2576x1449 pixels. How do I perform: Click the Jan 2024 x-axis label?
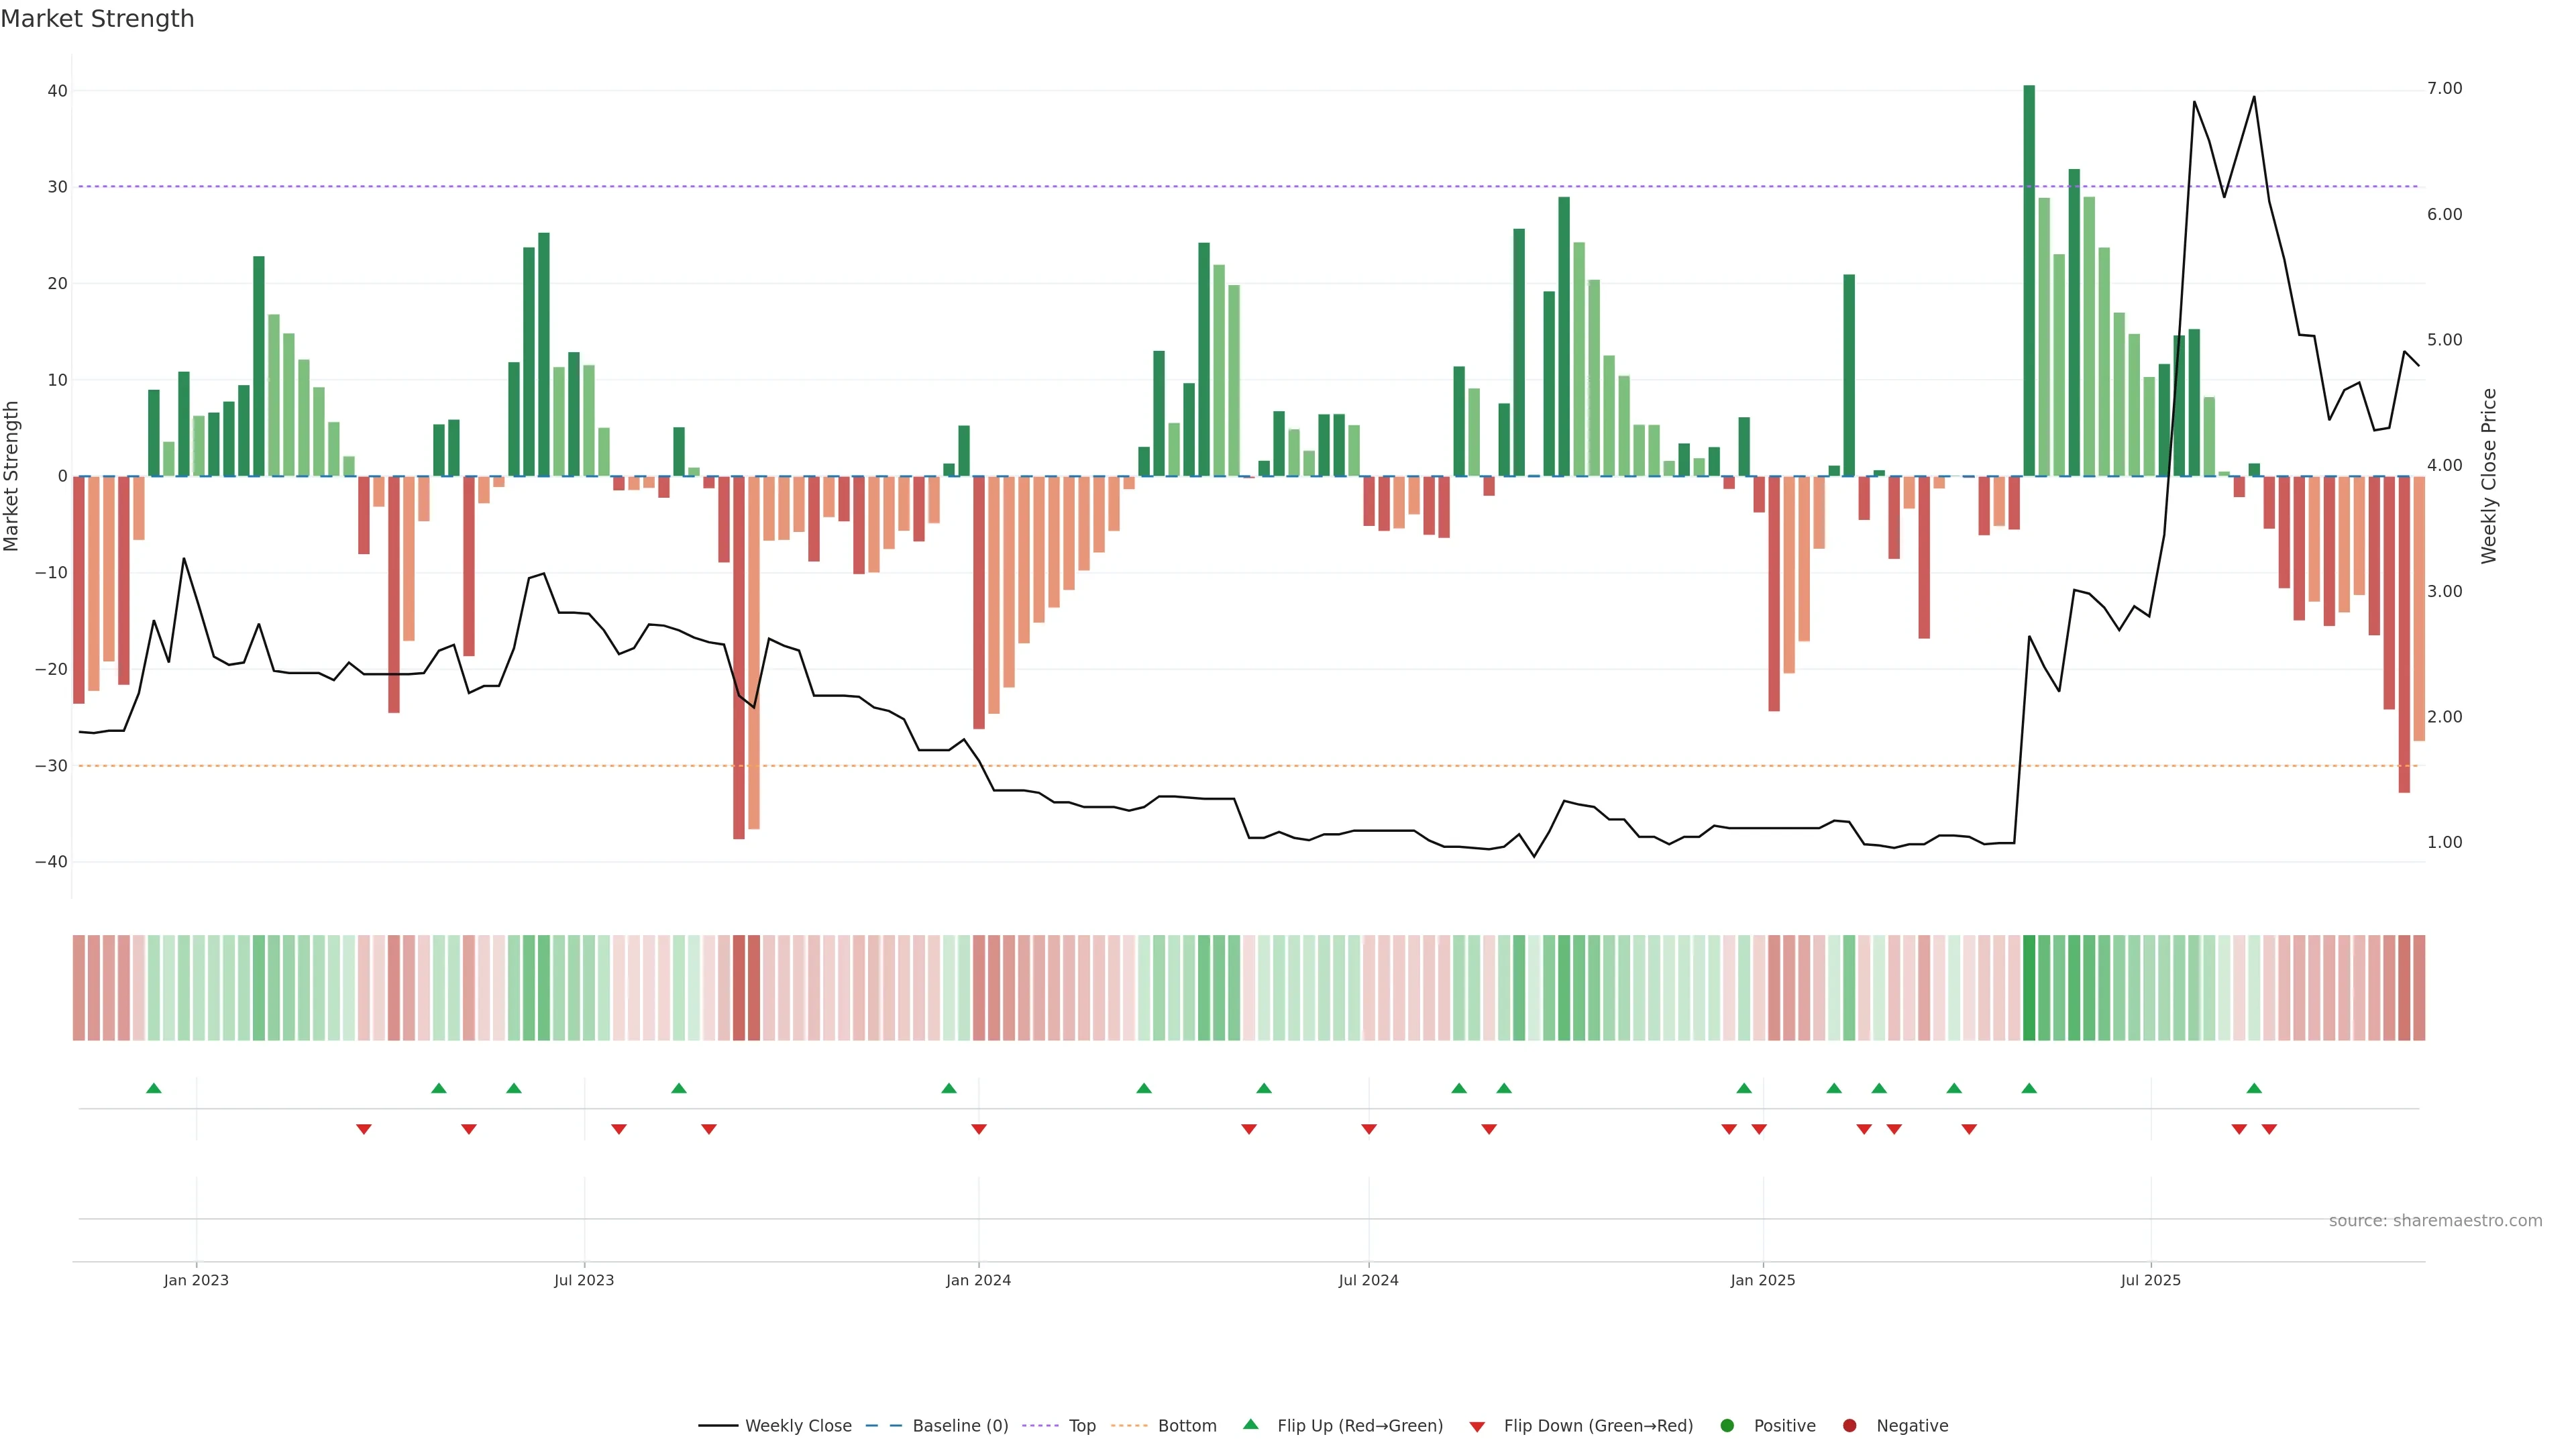point(978,1280)
